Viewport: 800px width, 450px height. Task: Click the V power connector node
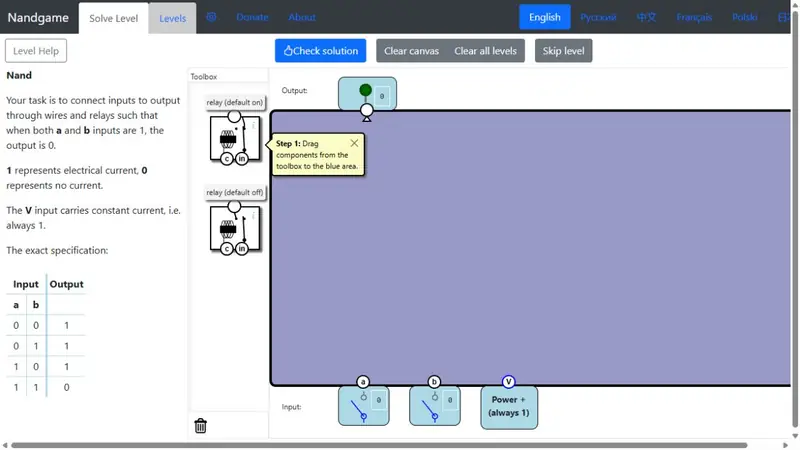click(508, 382)
